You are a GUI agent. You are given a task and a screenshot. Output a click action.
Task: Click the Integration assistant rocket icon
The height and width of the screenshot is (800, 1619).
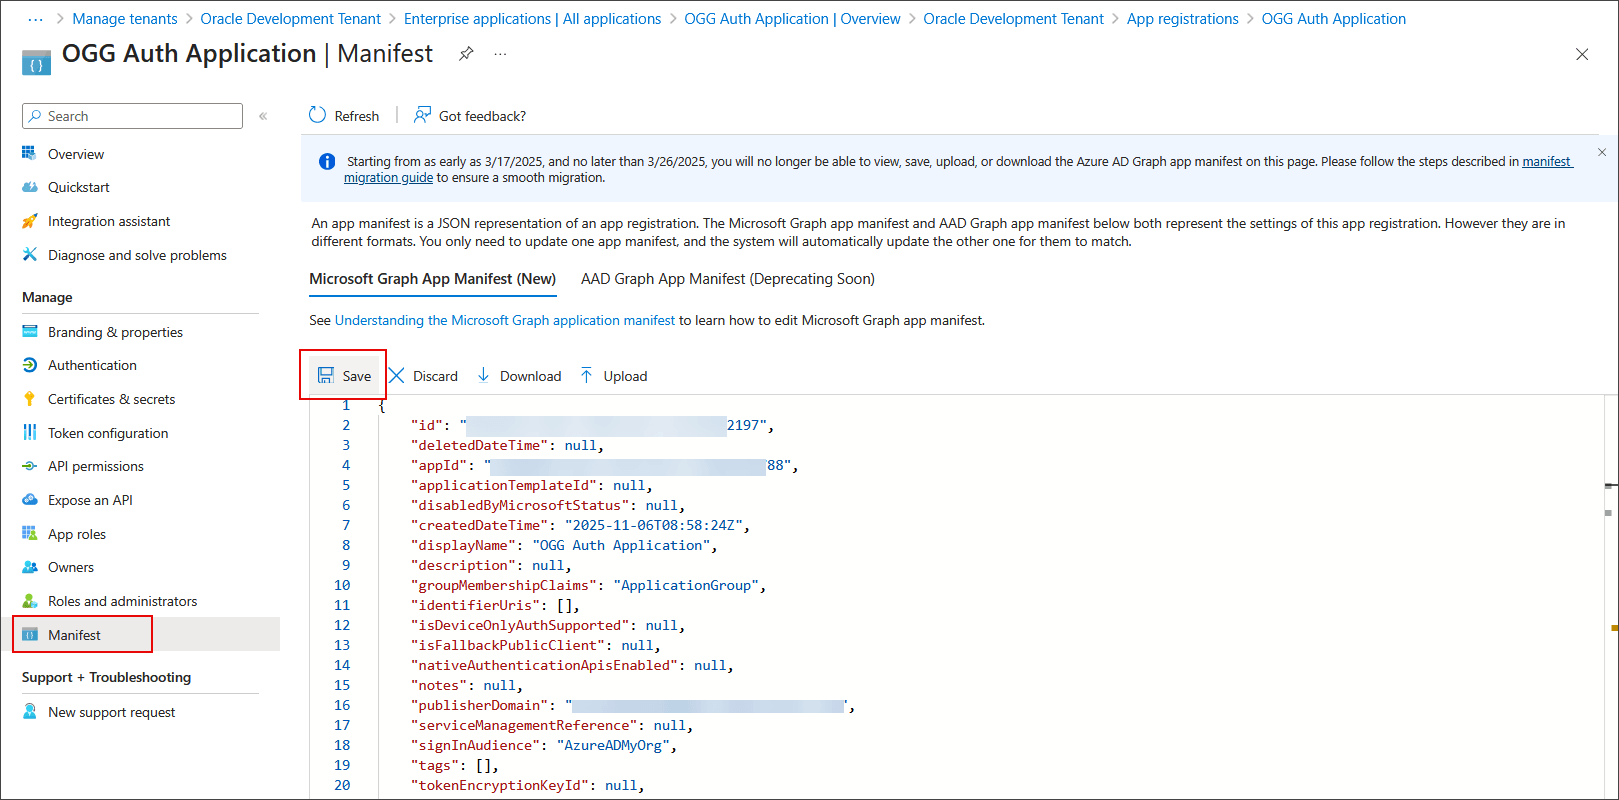point(29,221)
